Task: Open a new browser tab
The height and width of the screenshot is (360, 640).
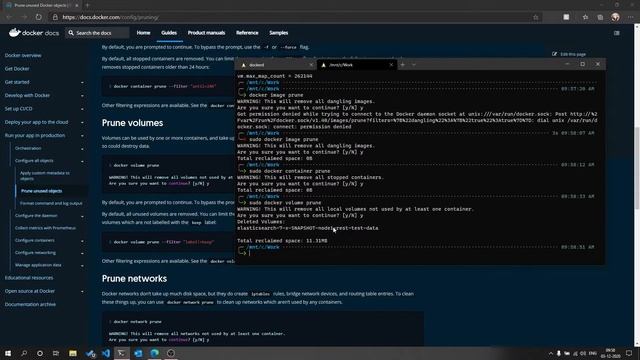Action: (87, 5)
